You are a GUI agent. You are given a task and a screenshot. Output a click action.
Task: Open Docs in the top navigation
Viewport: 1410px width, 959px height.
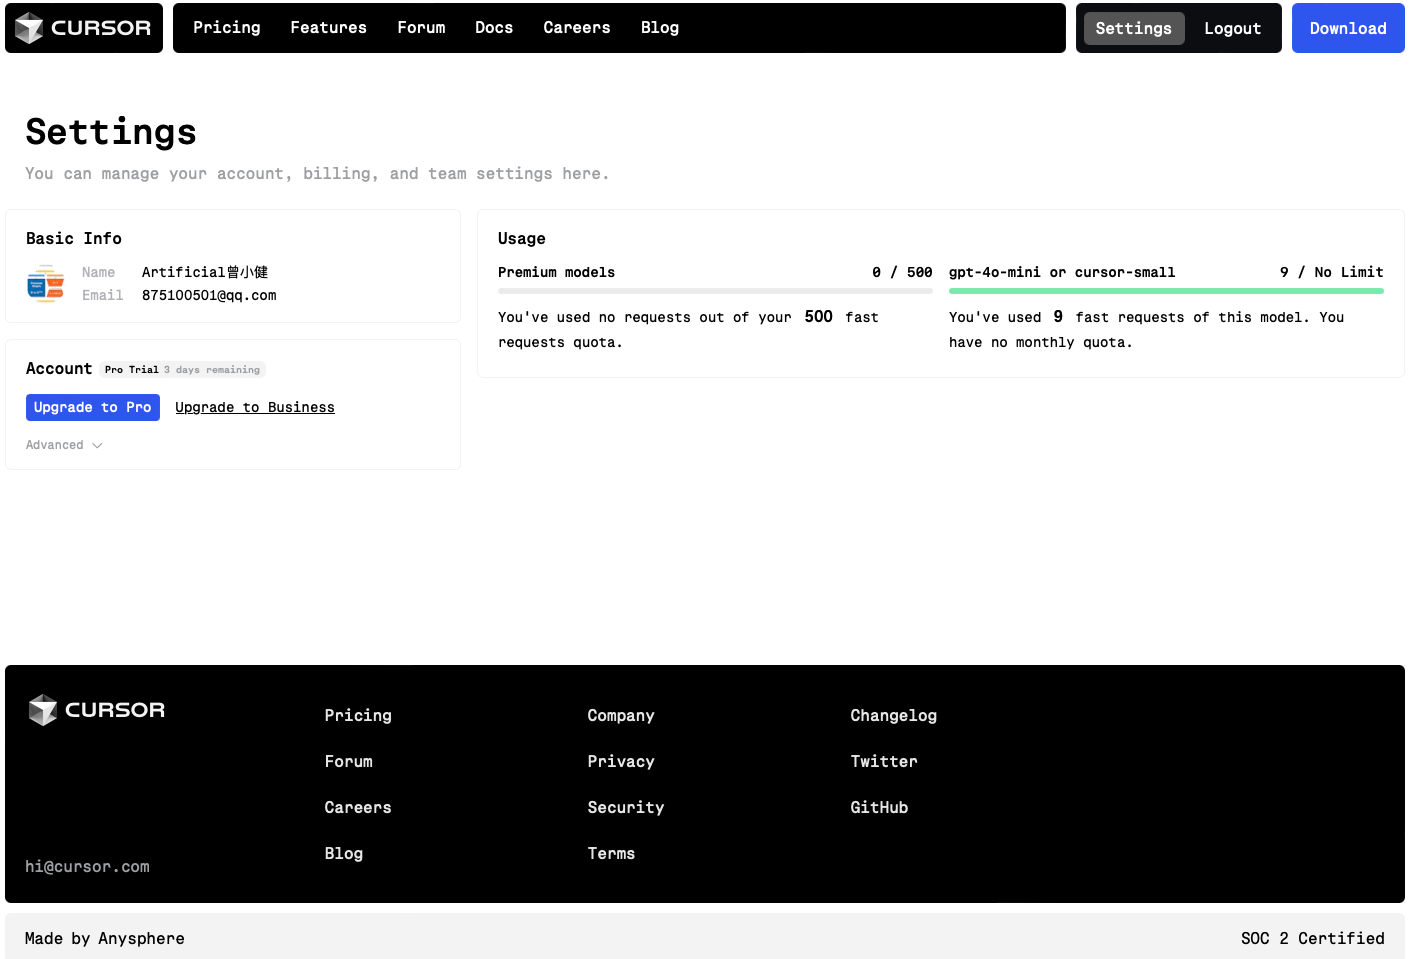point(494,28)
